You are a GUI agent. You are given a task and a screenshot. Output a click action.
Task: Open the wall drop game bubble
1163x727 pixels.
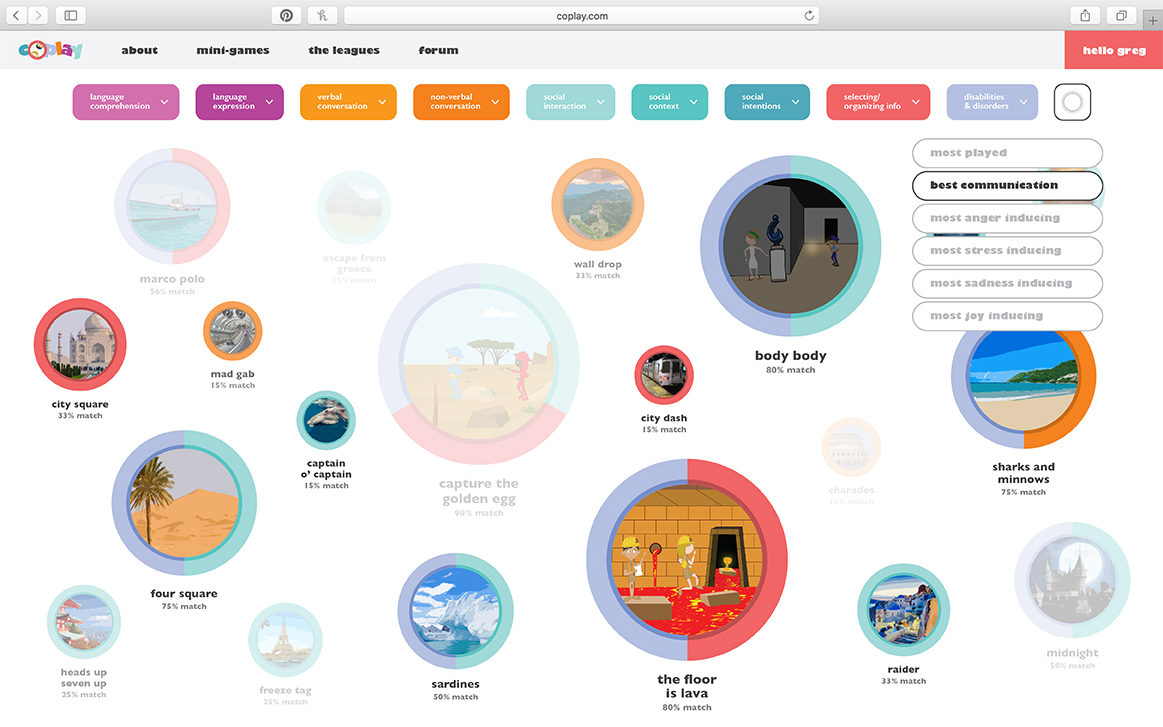598,204
